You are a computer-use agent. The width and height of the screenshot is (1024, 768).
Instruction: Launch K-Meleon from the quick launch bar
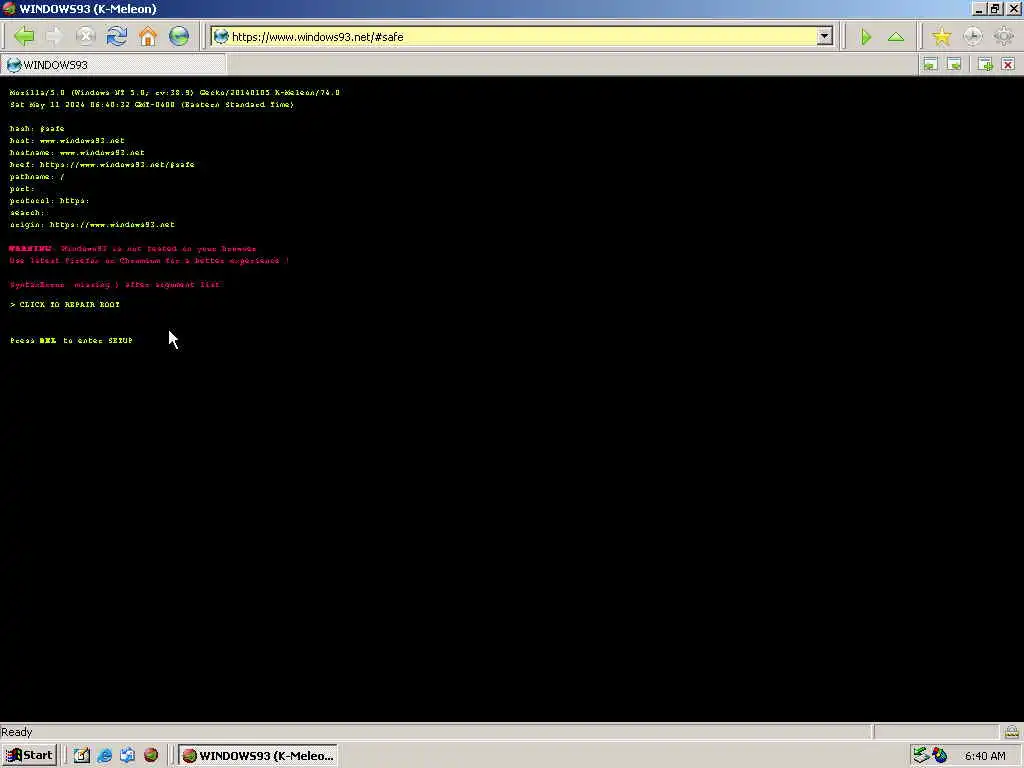(x=151, y=755)
